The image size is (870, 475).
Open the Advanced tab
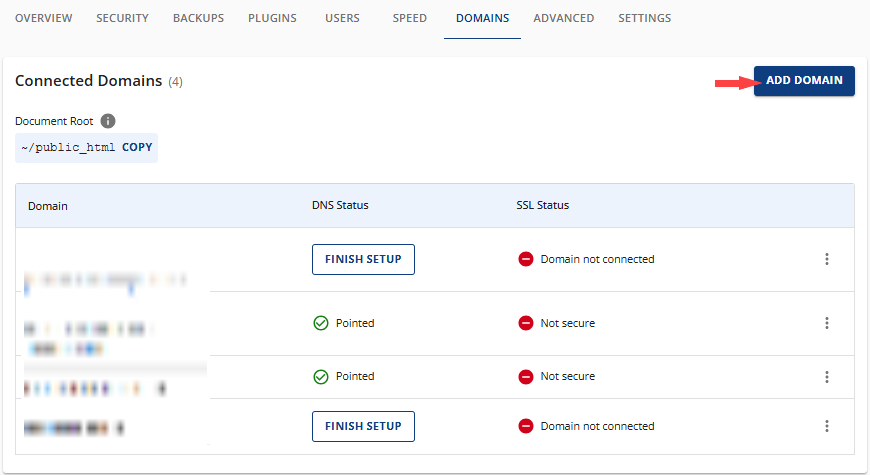(563, 18)
